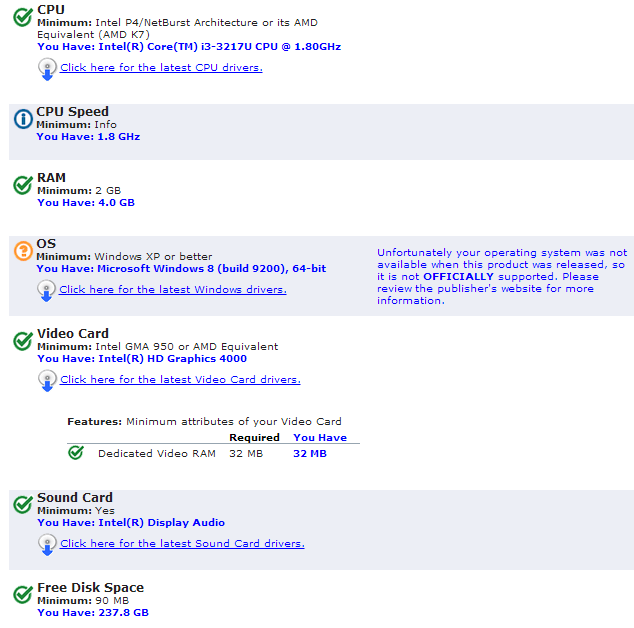Click the blue info icon beside CPU Speed
Image resolution: width=634 pixels, height=628 pixels.
point(23,119)
